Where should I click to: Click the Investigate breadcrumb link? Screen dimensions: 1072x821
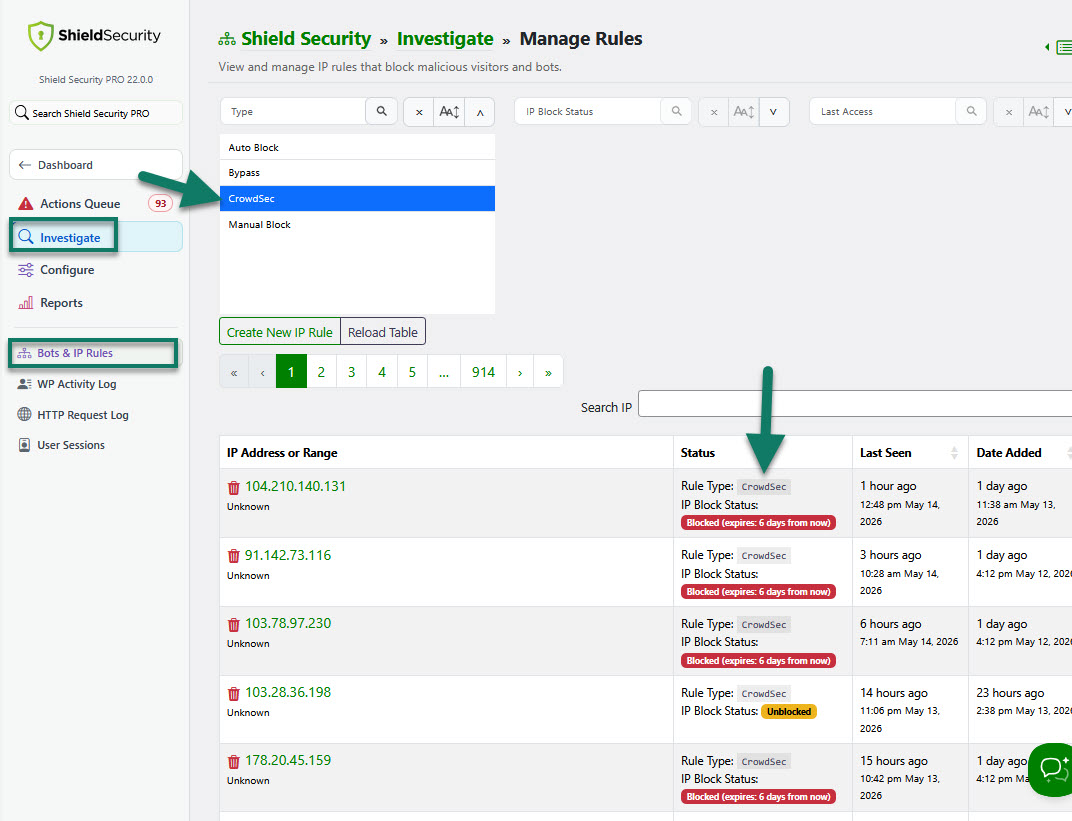(x=445, y=38)
